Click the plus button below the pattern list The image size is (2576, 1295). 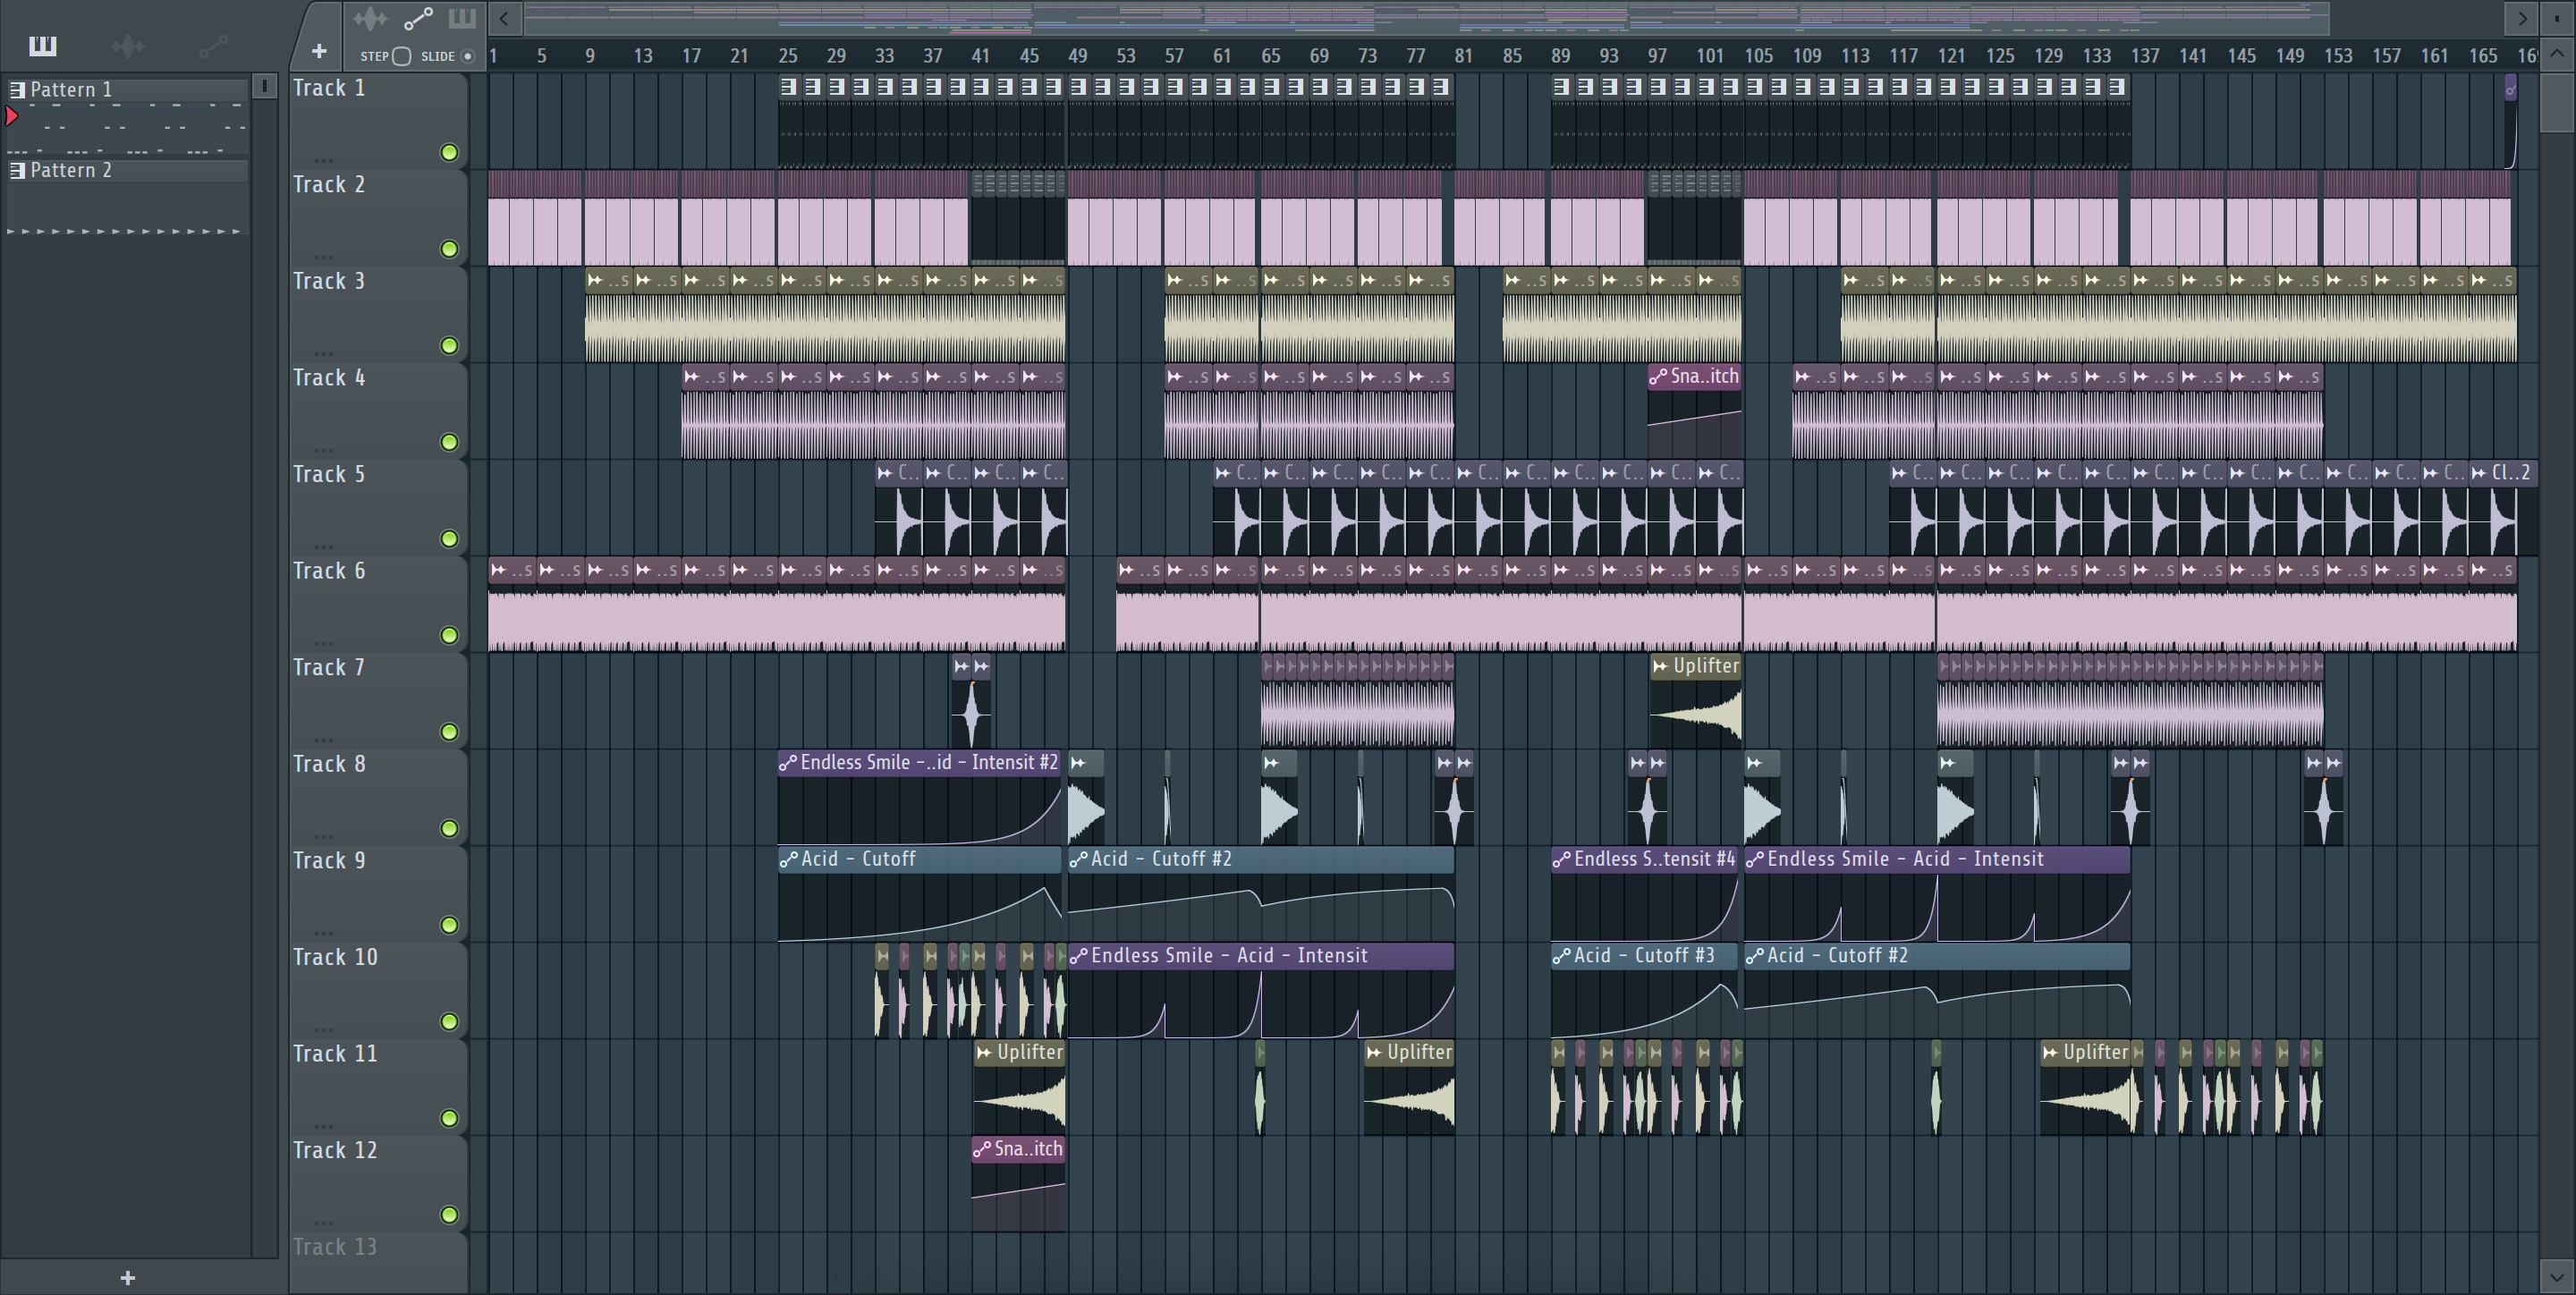[127, 1277]
